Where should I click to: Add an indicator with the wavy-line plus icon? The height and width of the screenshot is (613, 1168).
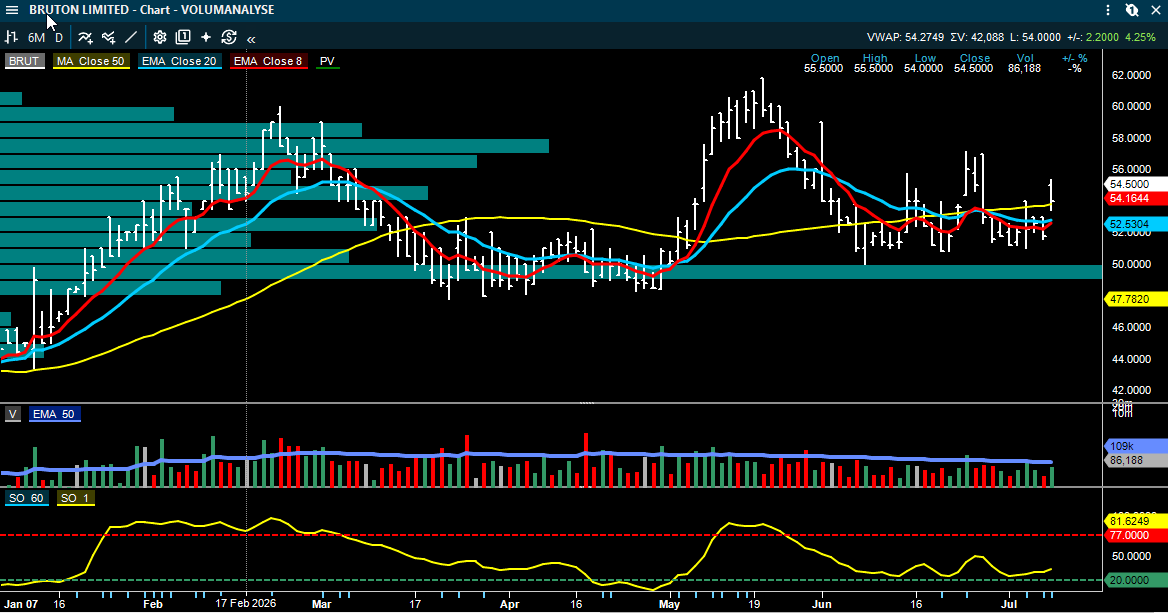[86, 37]
